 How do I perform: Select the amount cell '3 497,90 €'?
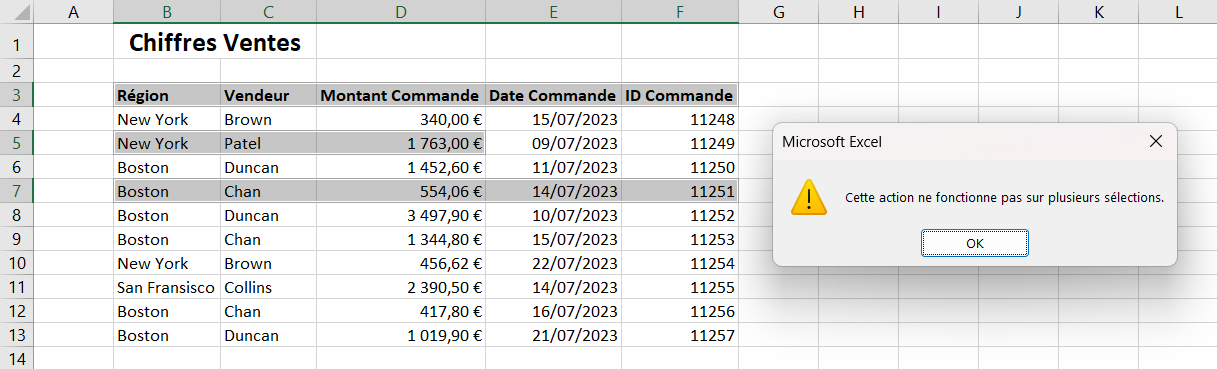point(401,215)
